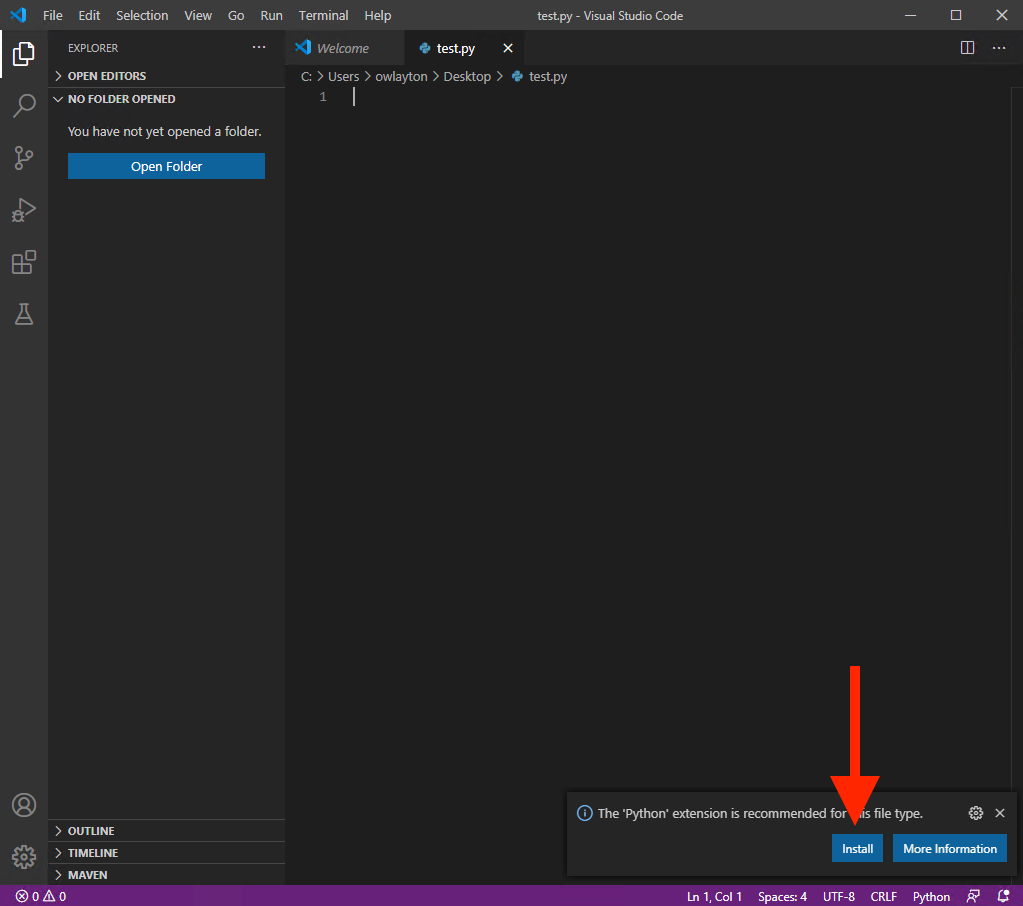The width and height of the screenshot is (1023, 906).
Task: Open the Explorer view in activity bar
Action: 23,53
